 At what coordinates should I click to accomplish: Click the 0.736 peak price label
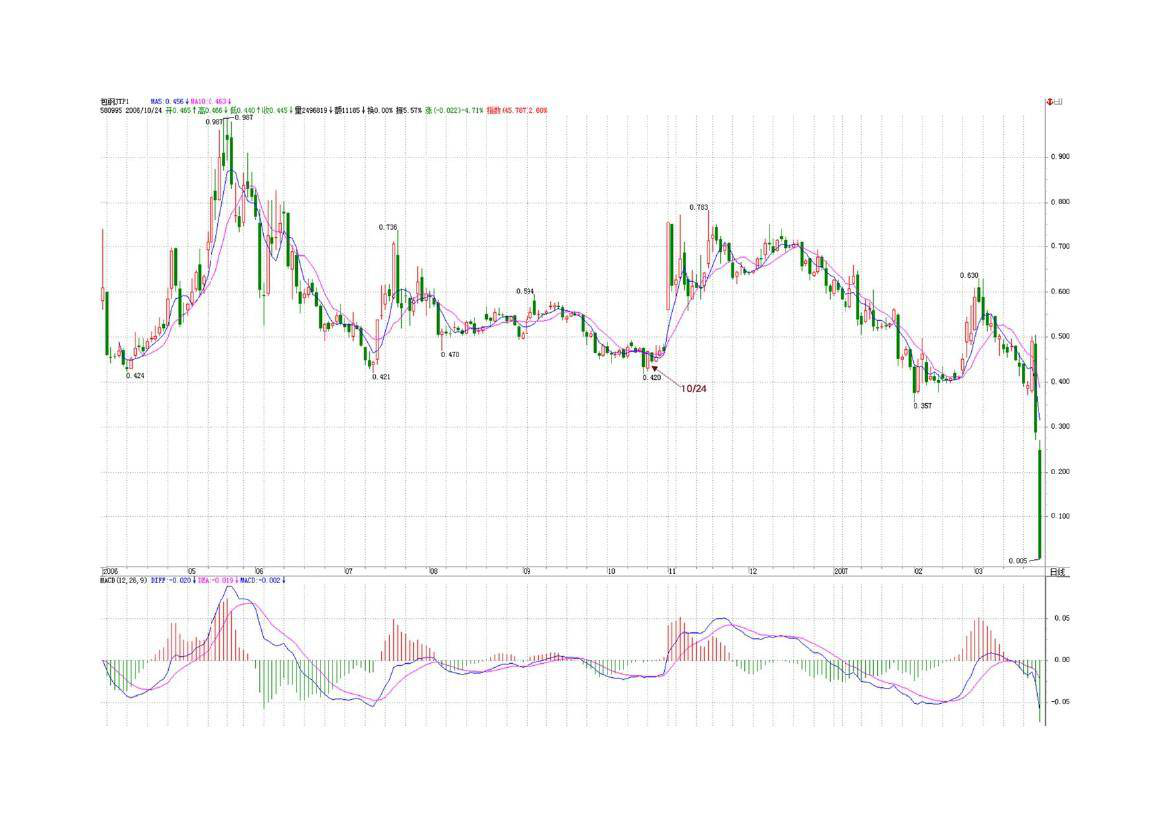coord(388,227)
